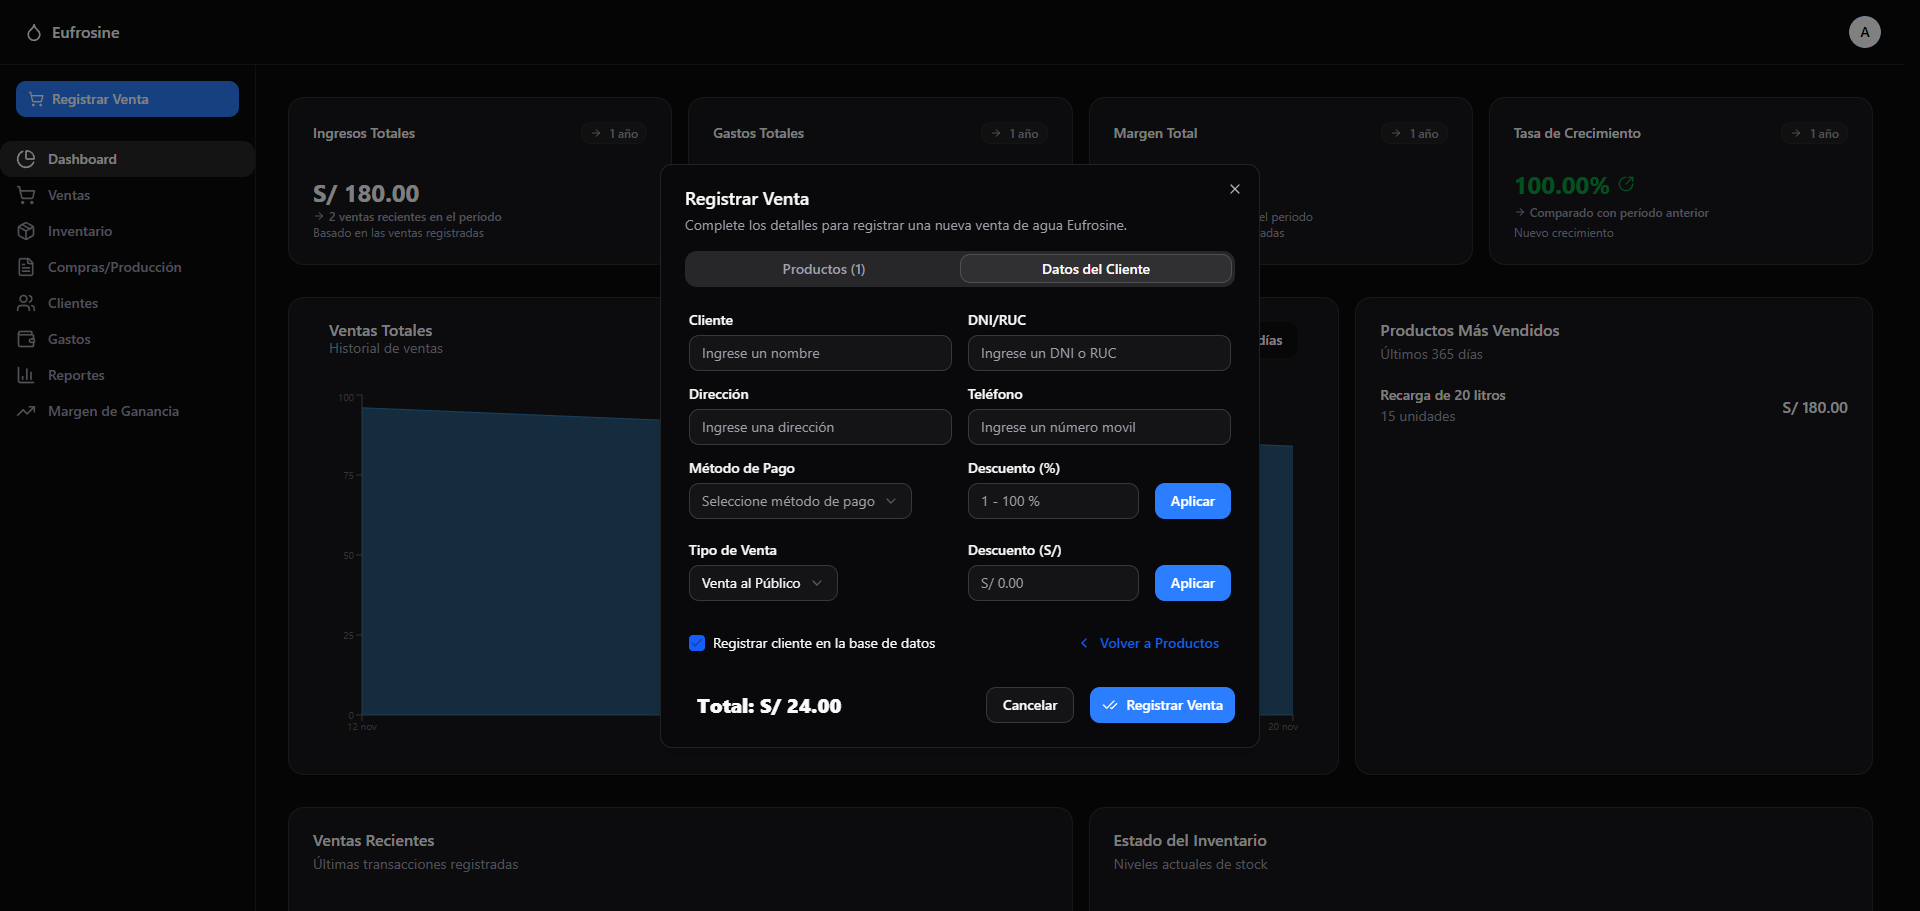Image resolution: width=1920 pixels, height=911 pixels.
Task: Click the Margen de Ganancia trend icon
Action: 26,411
